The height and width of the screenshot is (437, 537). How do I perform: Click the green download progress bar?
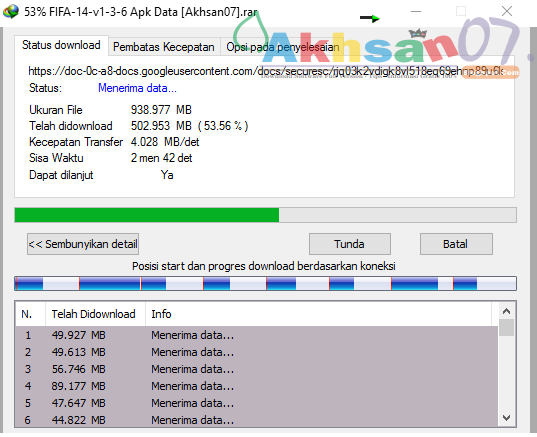(x=265, y=215)
